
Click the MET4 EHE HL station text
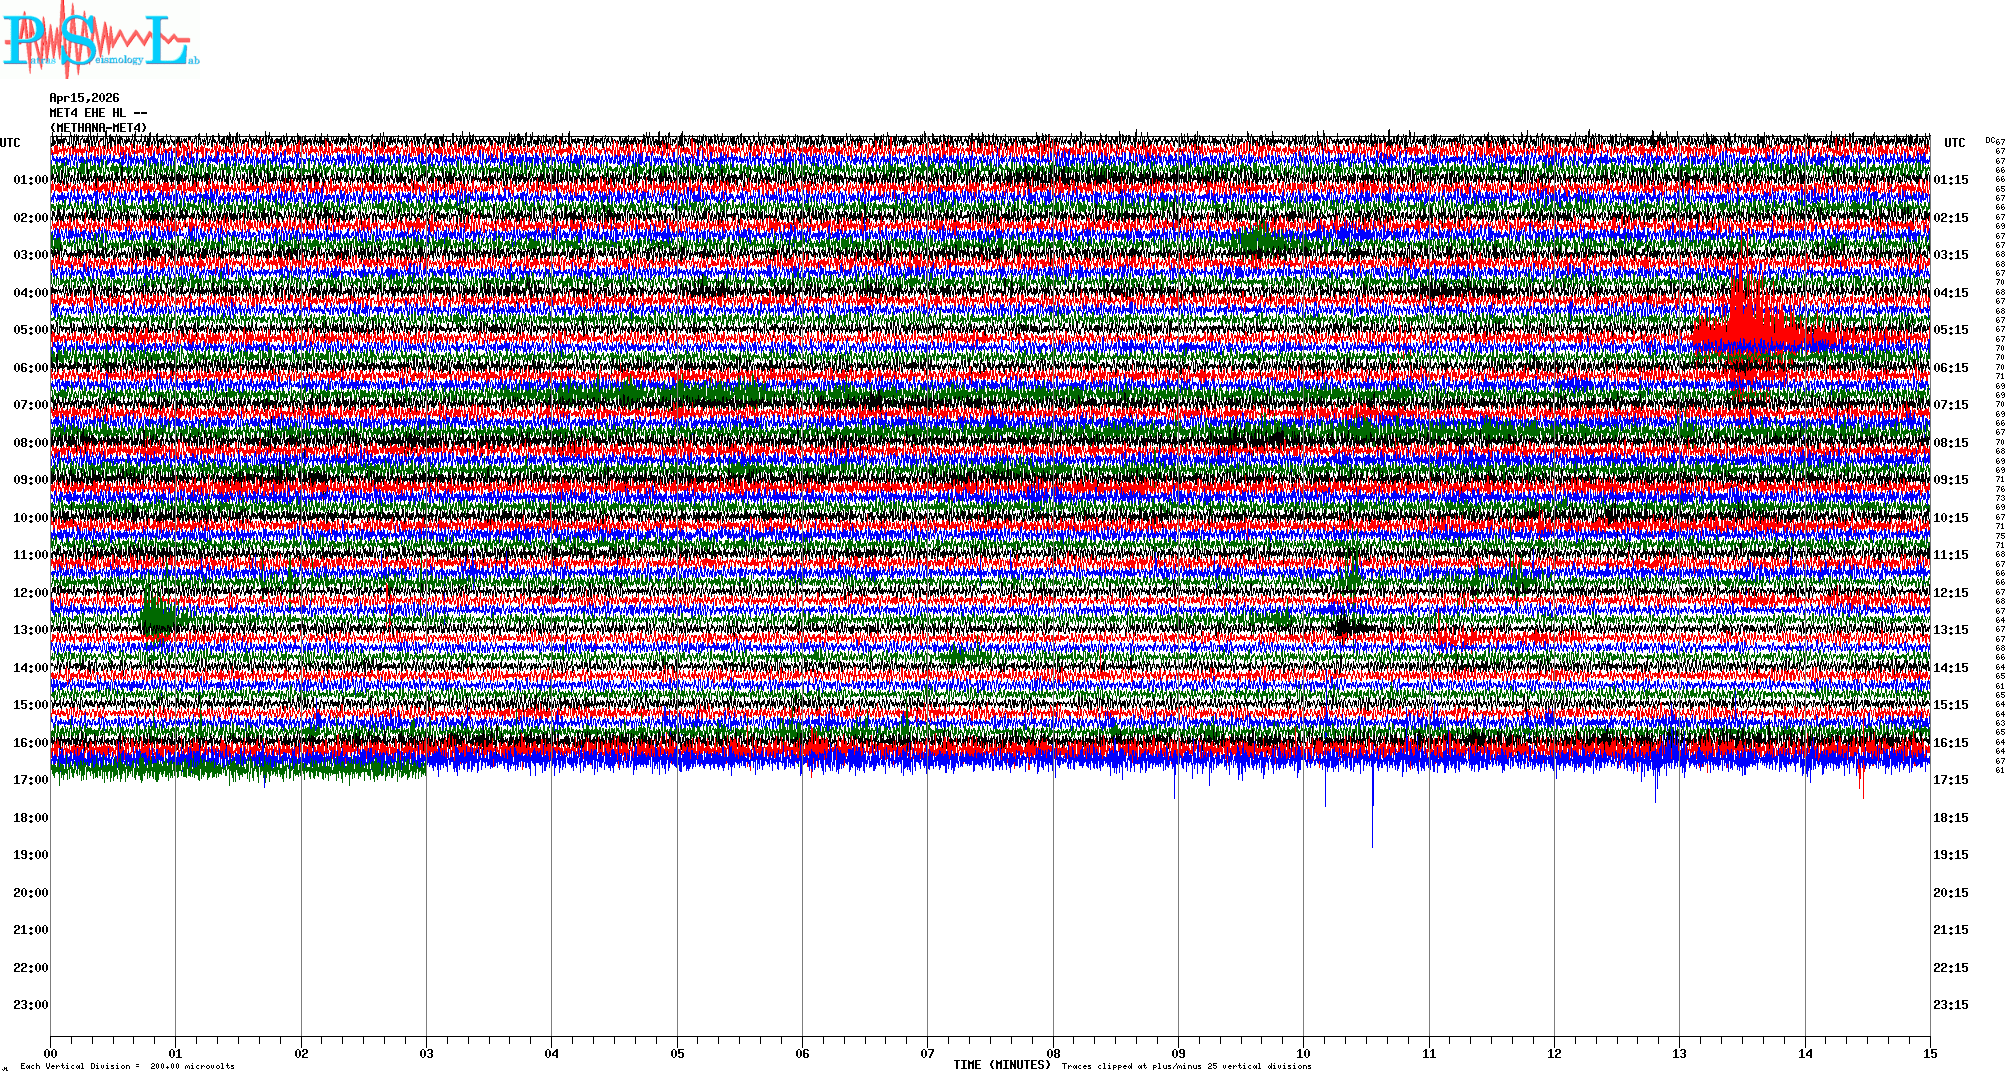coord(98,113)
